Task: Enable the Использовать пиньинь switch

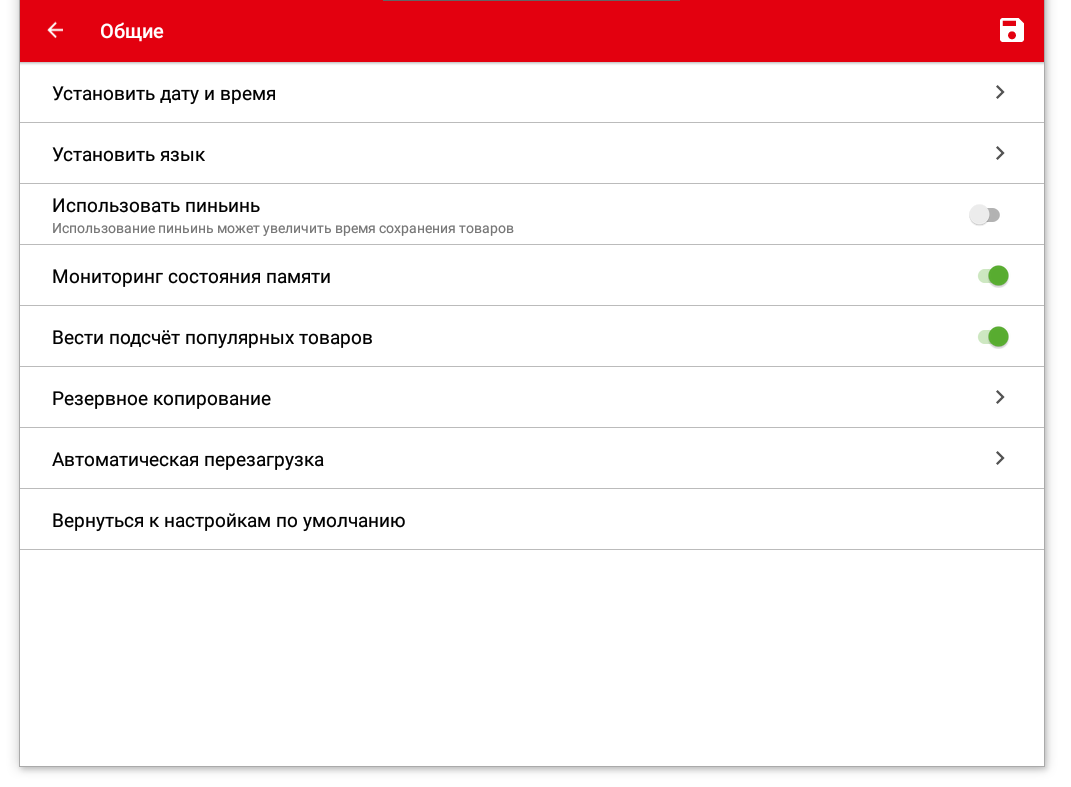Action: coord(984,215)
